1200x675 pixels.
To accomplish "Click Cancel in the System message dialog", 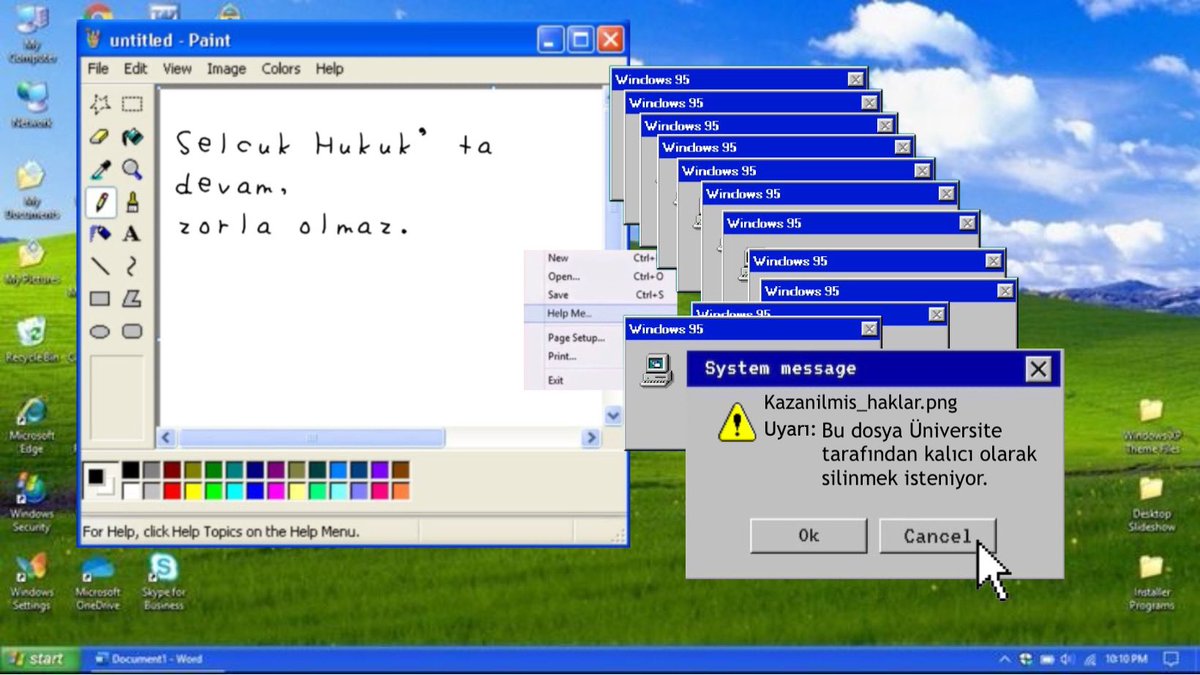I will [x=937, y=536].
